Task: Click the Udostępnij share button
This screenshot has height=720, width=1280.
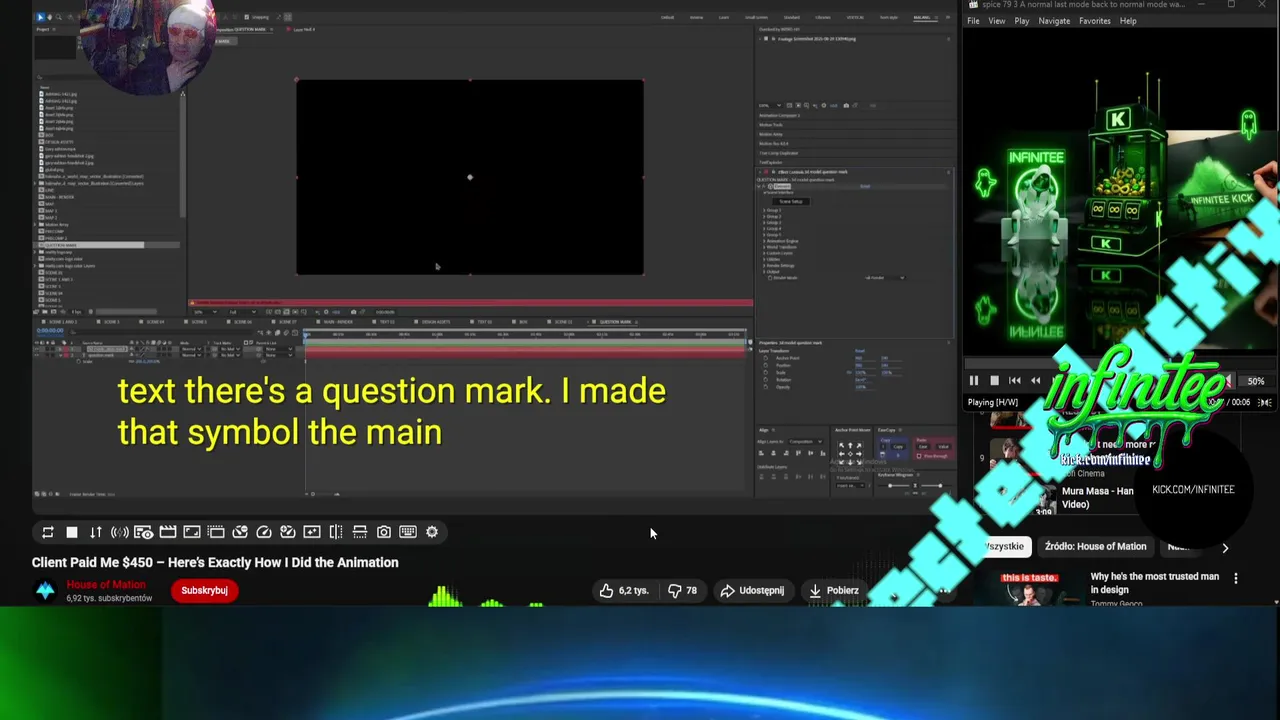Action: tap(752, 591)
